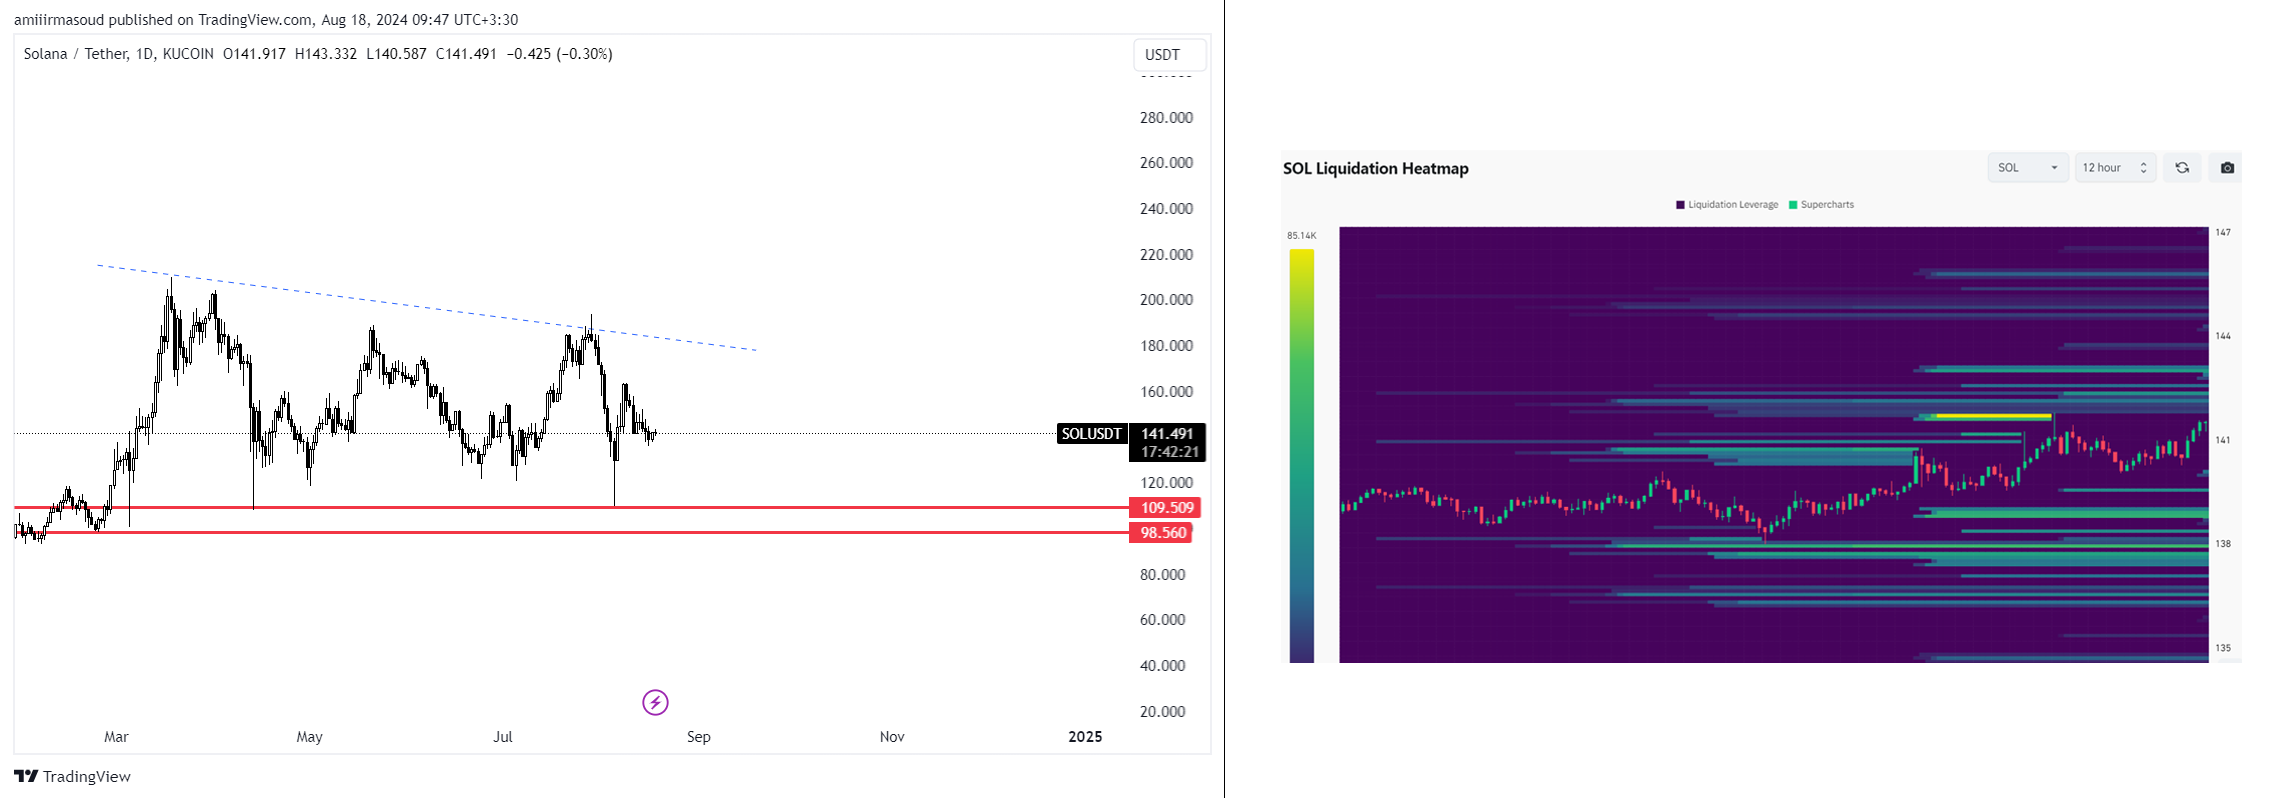The width and height of the screenshot is (2294, 798).
Task: Click the 20.000 price axis value
Action: 1162,712
